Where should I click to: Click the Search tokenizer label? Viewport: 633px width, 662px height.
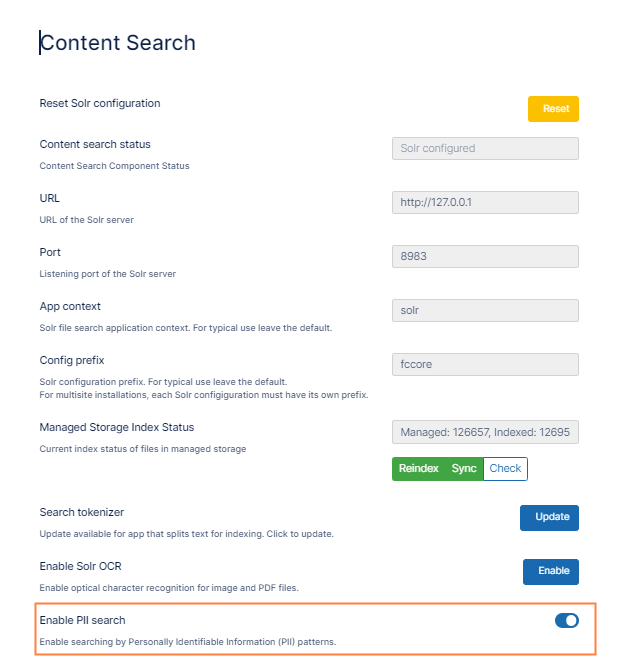click(82, 513)
